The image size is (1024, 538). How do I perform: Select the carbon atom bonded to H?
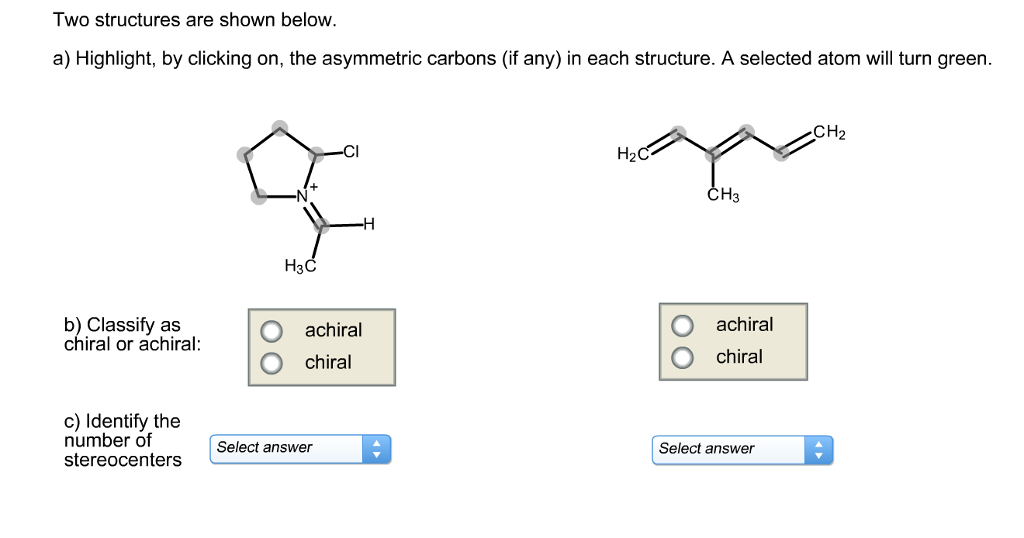321,225
